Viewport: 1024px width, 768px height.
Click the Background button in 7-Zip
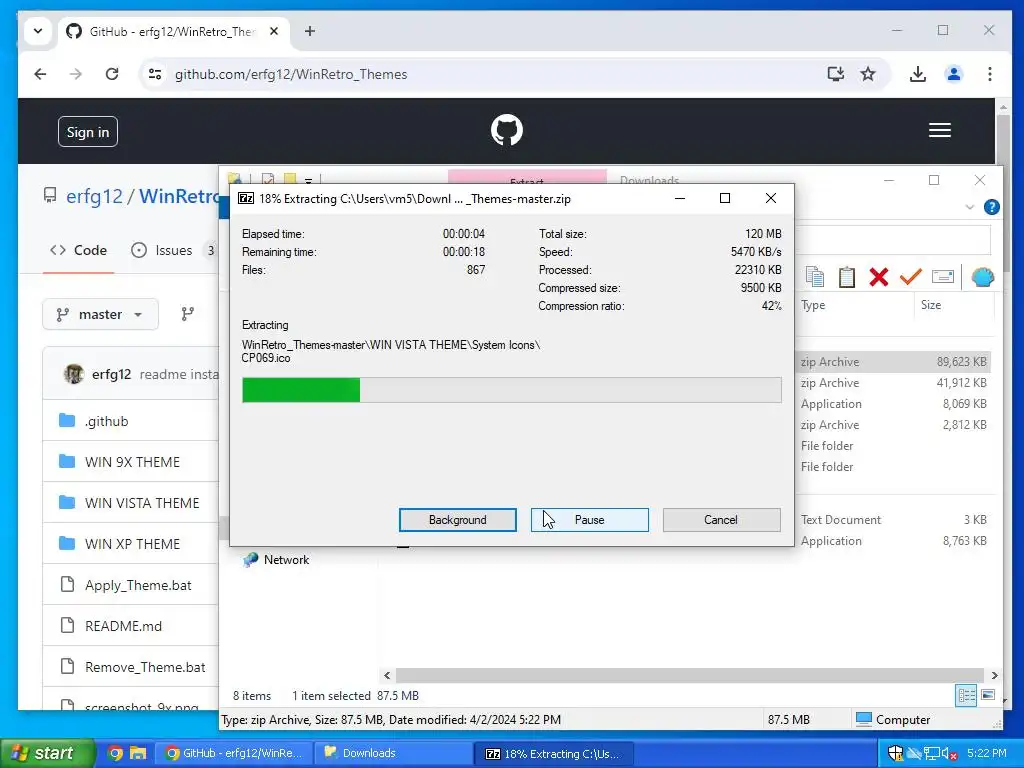point(458,520)
